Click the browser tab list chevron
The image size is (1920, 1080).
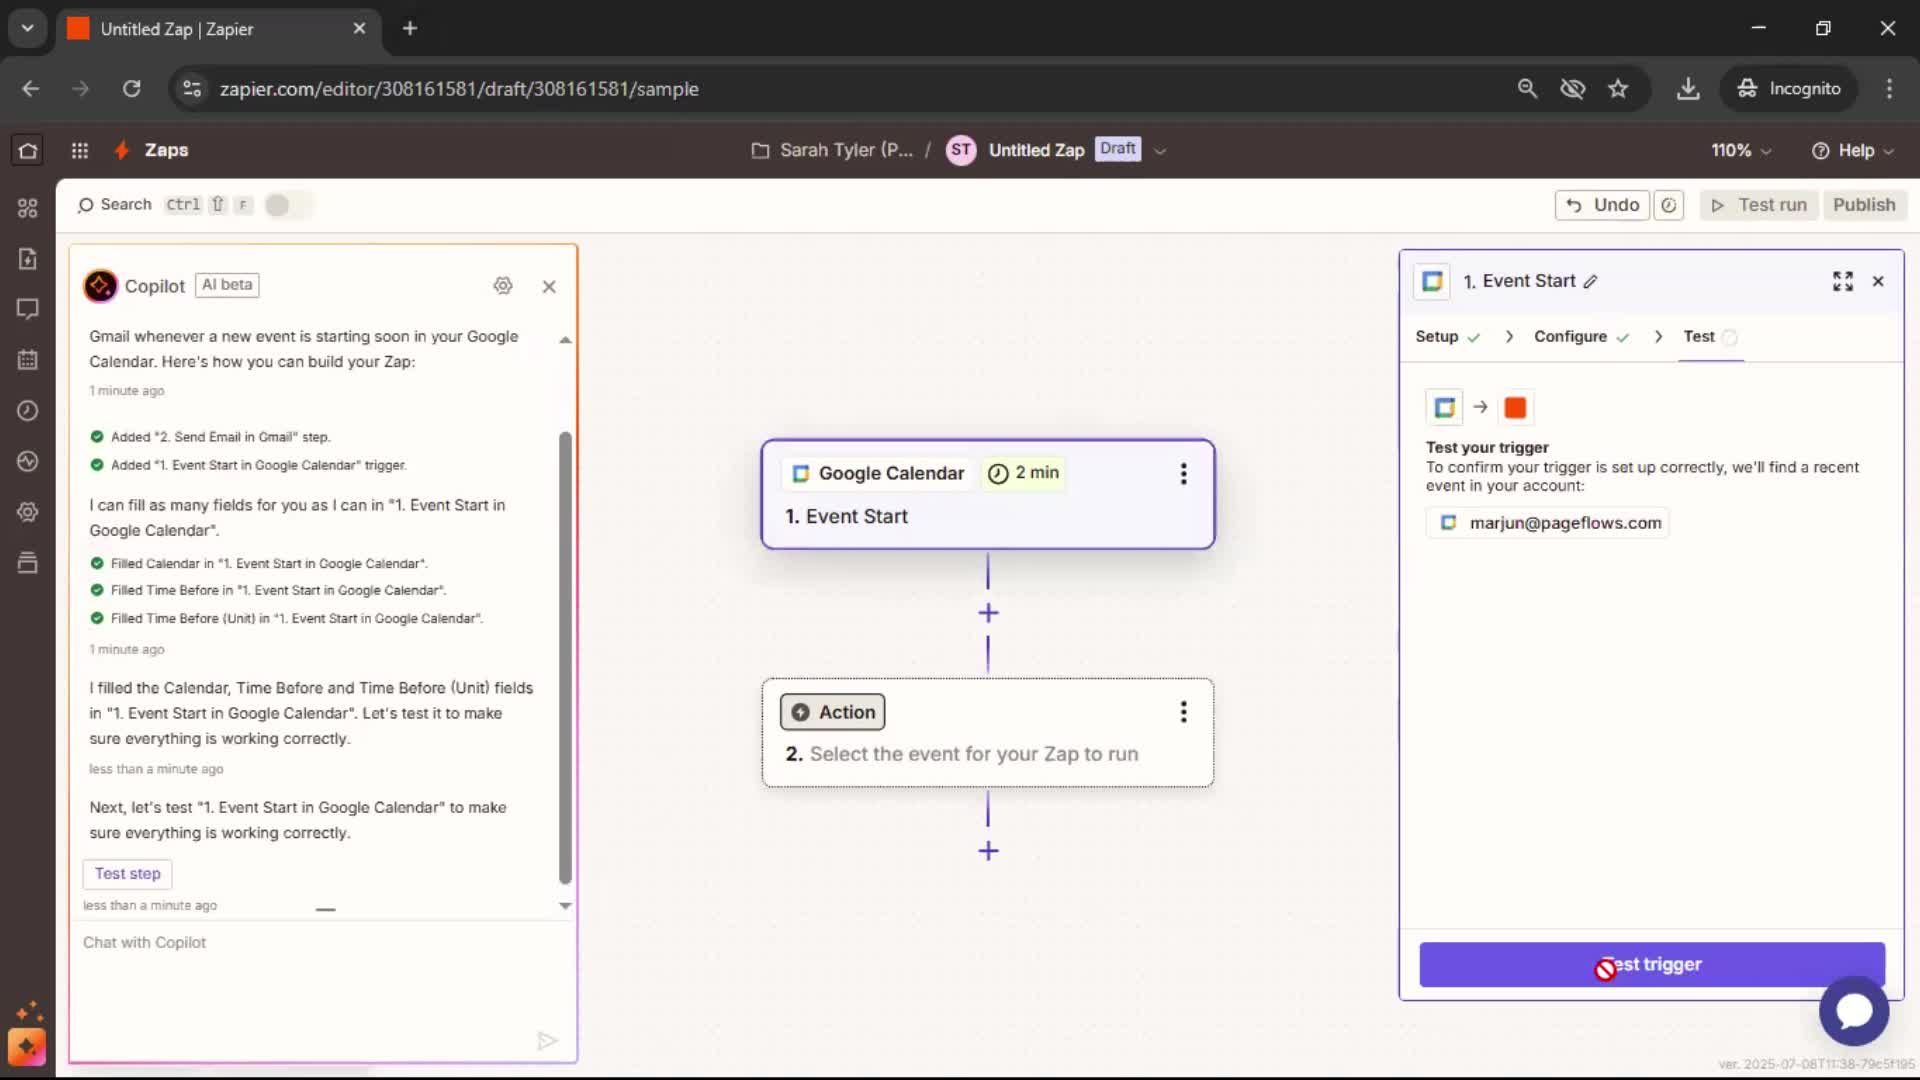[27, 28]
